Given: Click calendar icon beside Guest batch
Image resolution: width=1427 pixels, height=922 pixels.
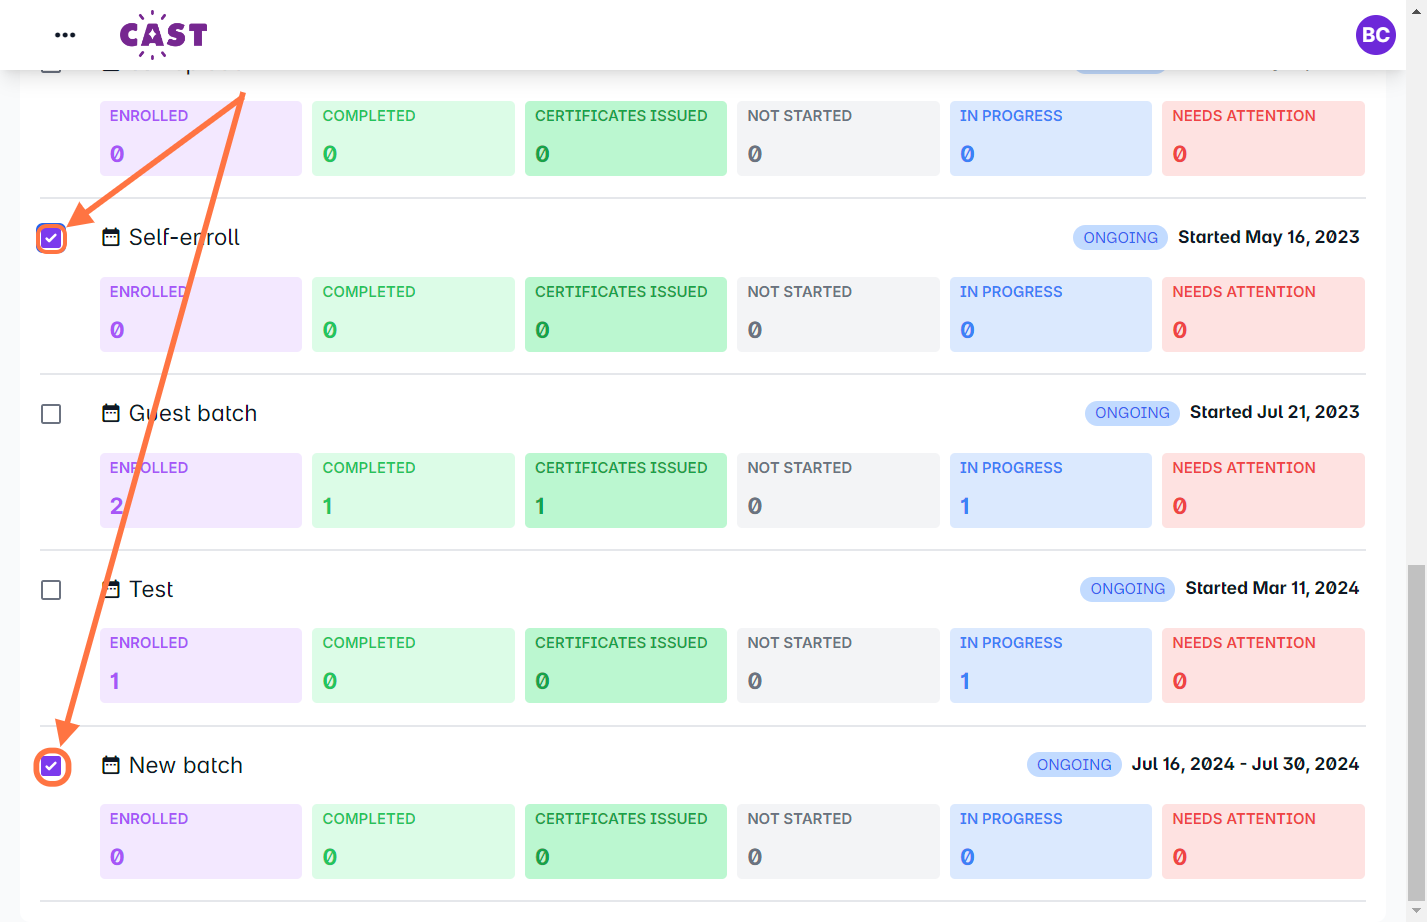Looking at the screenshot, I should [111, 414].
